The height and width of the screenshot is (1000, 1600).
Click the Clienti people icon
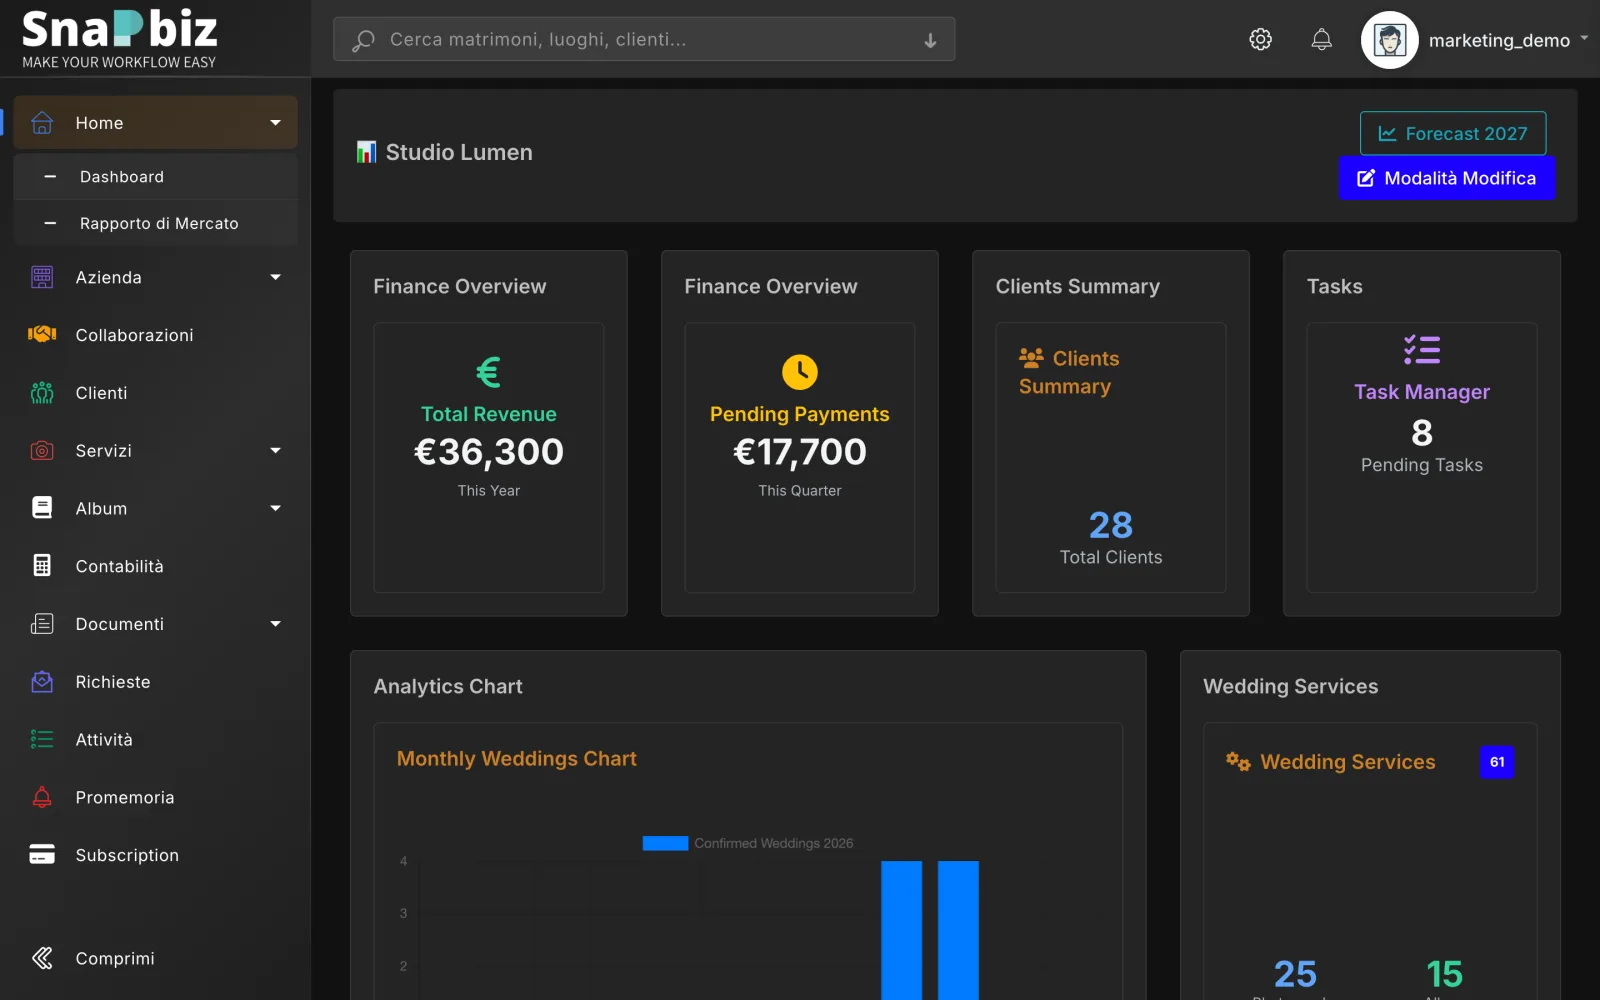tap(42, 393)
